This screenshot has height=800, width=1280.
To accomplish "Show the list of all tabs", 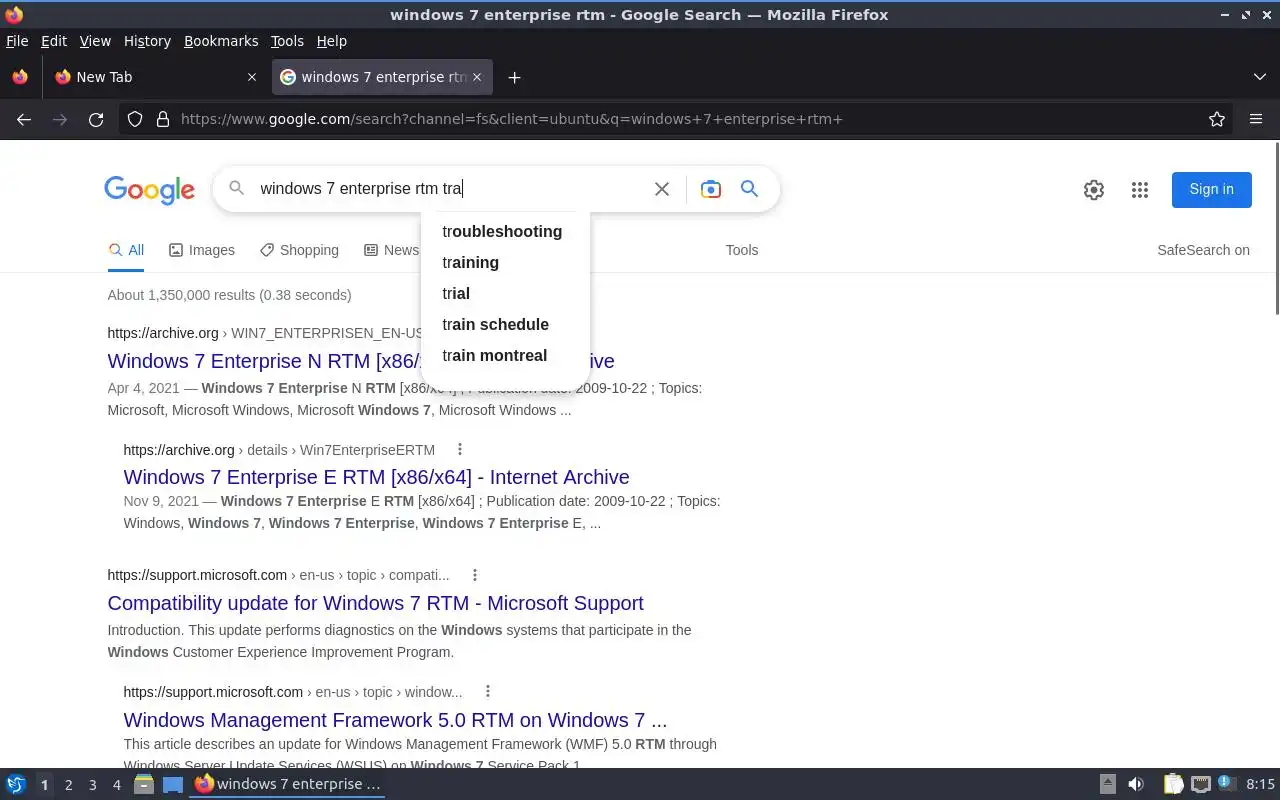I will (x=1260, y=77).
